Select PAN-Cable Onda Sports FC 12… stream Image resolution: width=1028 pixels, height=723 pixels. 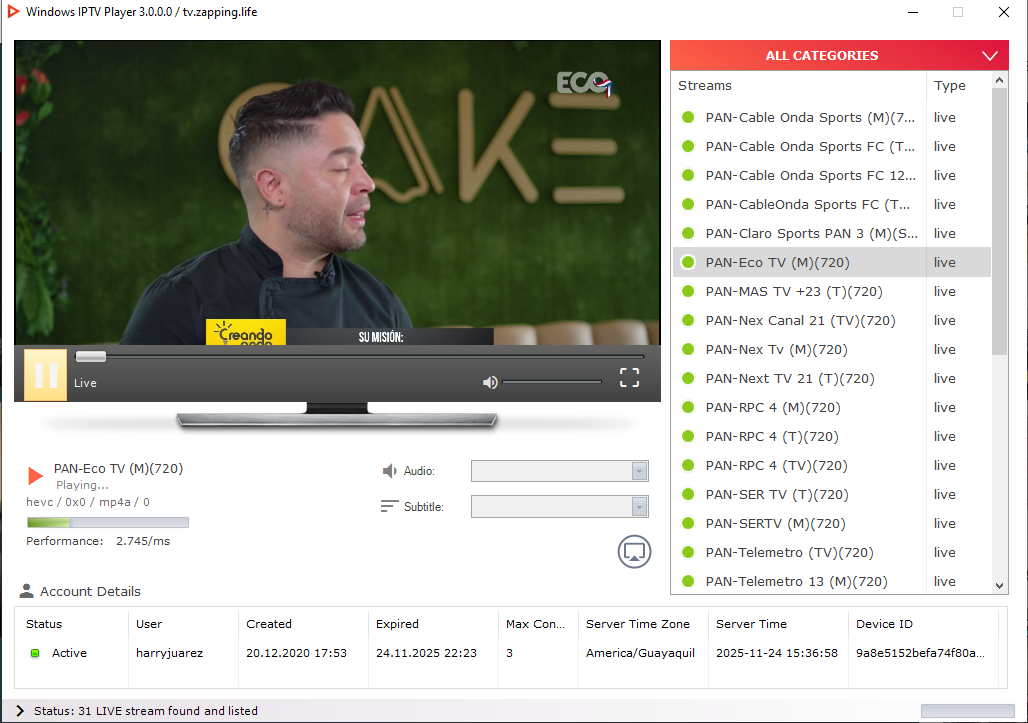(831, 175)
